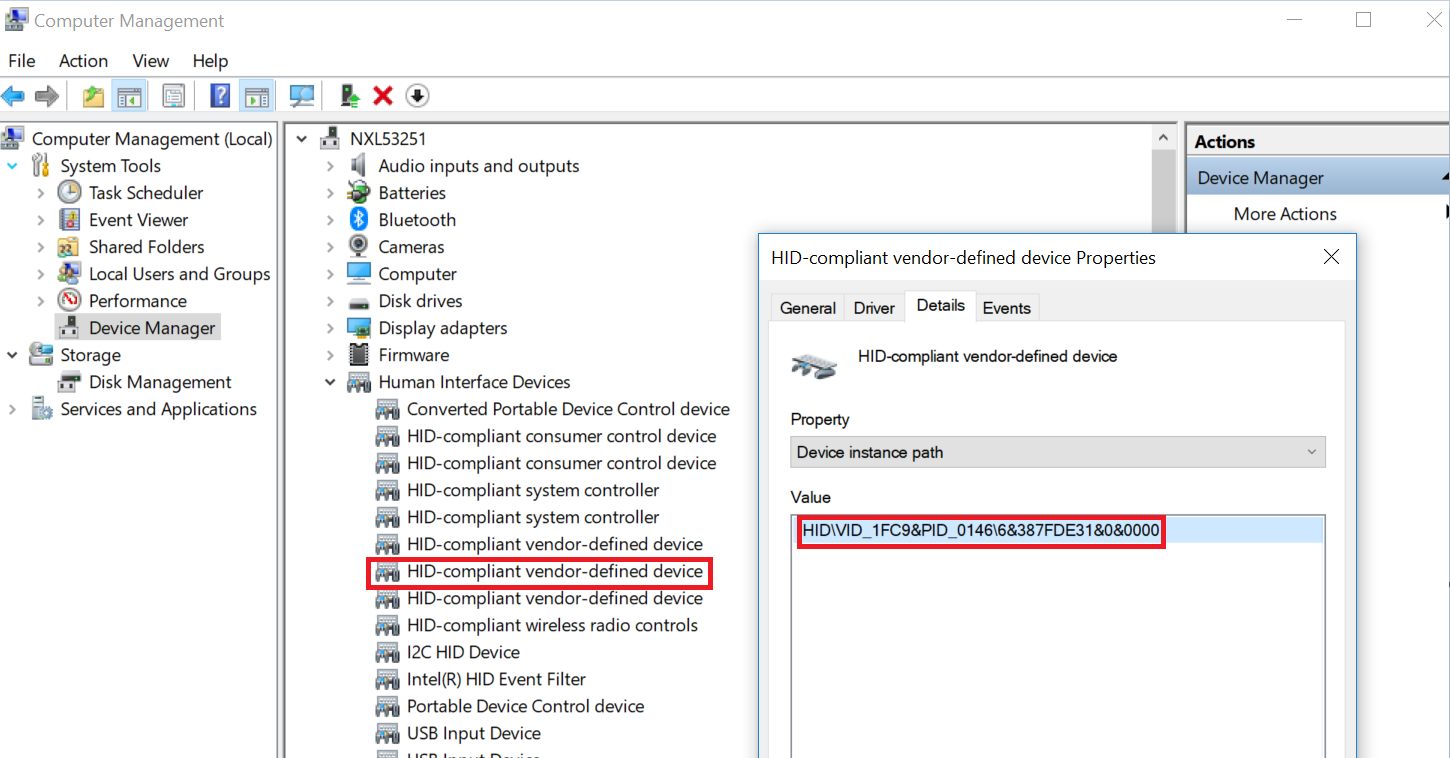Click the Forward navigation arrow icon
Viewport: 1450px width, 758px height.
click(x=47, y=95)
